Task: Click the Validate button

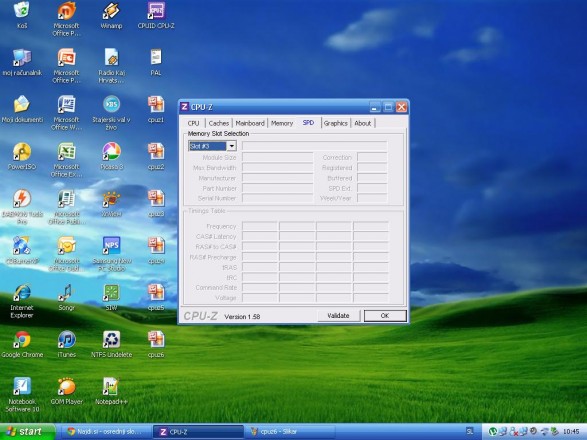Action: coord(338,316)
